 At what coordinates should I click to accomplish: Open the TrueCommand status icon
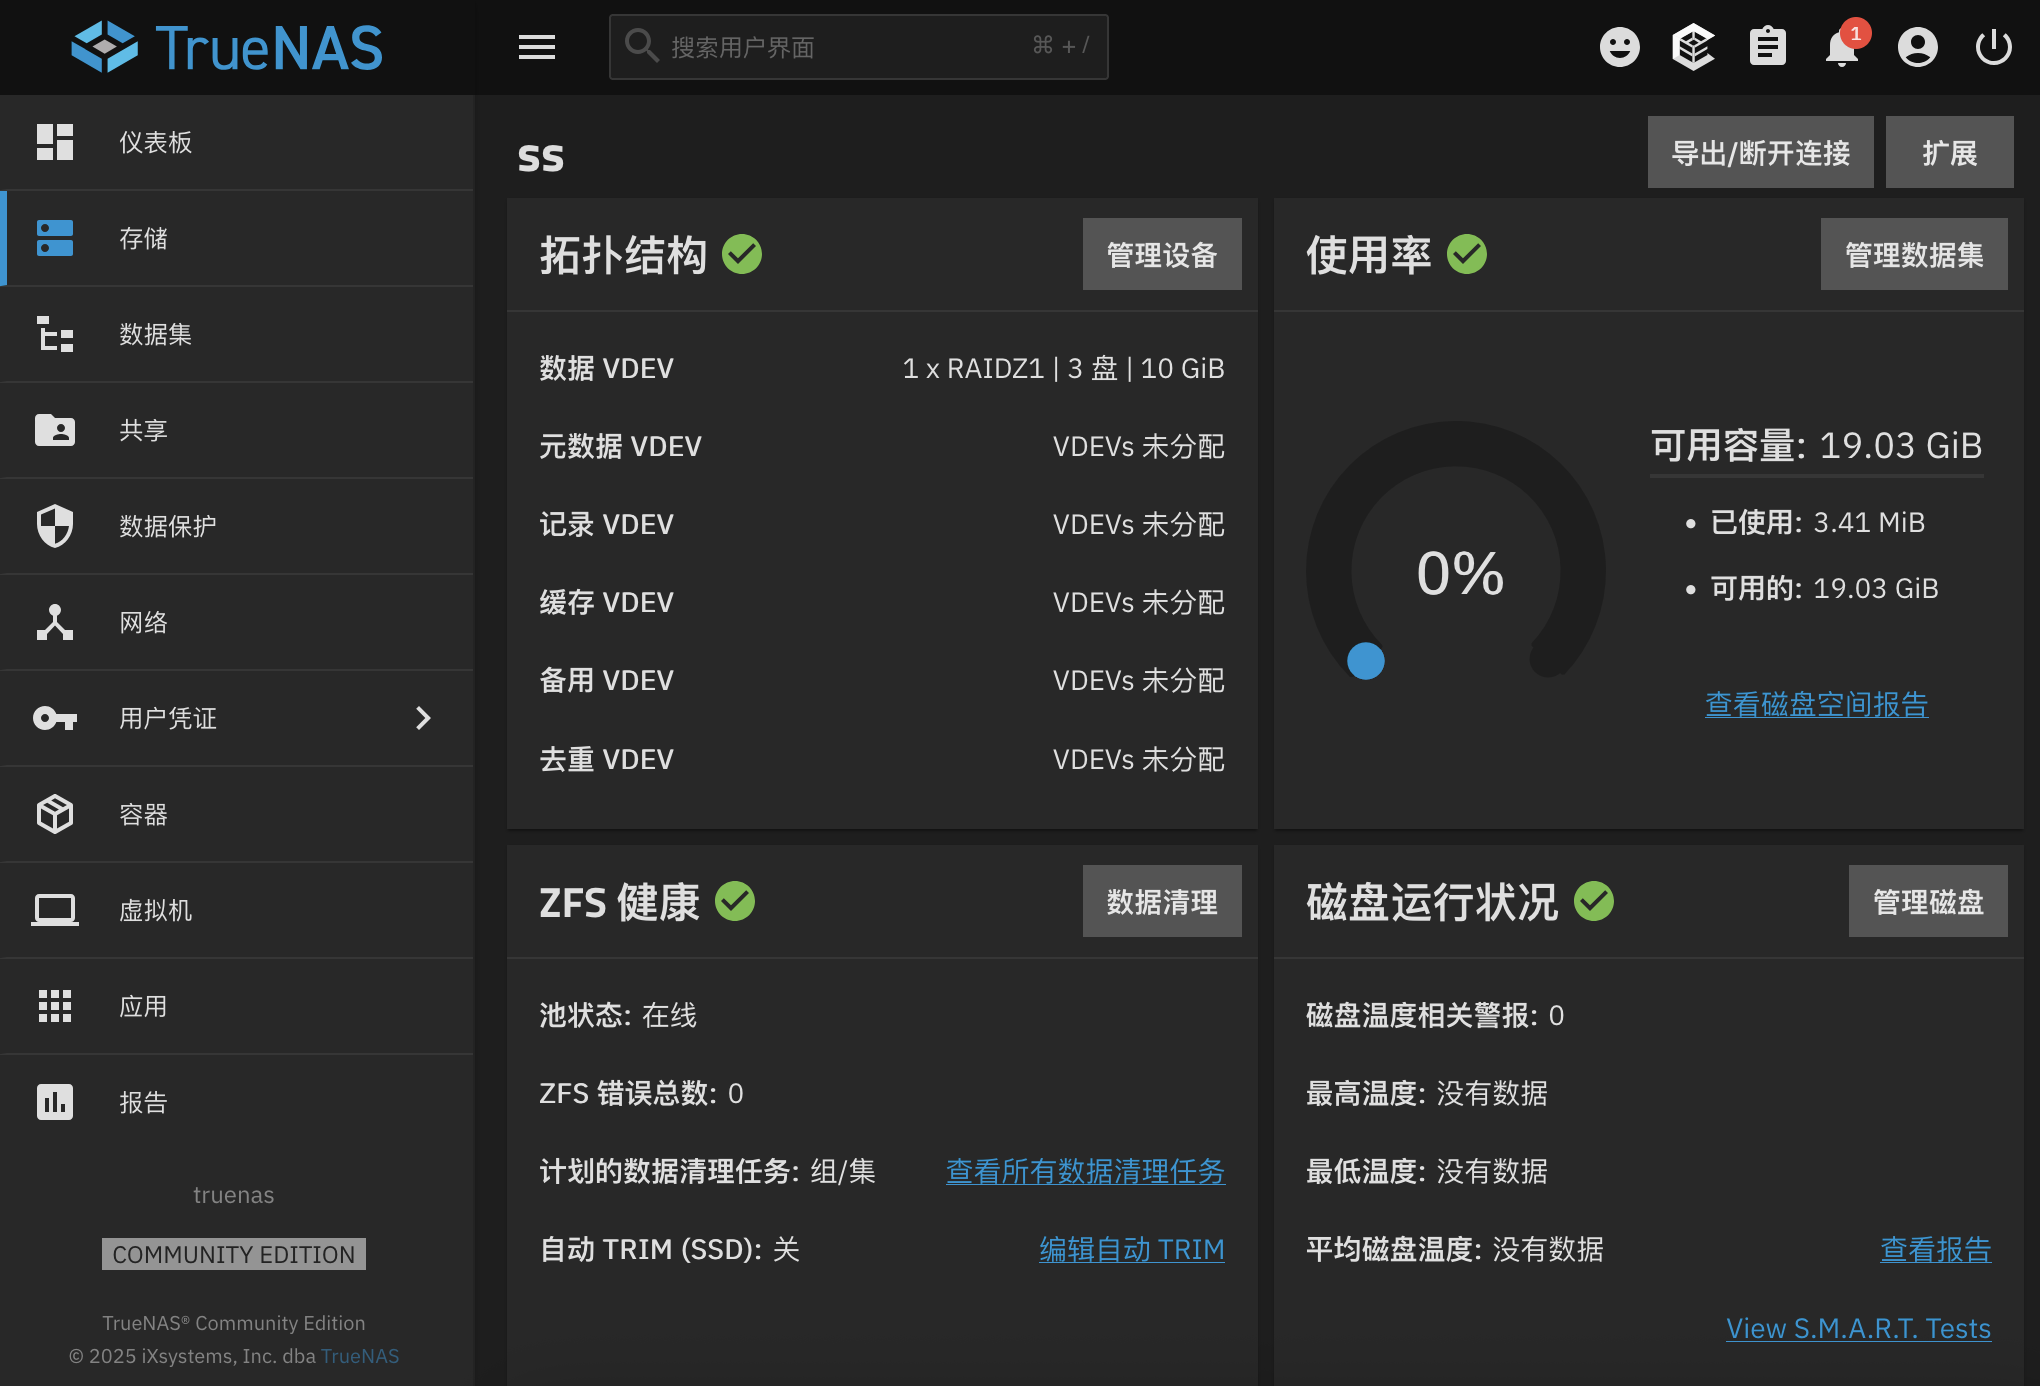coord(1693,47)
